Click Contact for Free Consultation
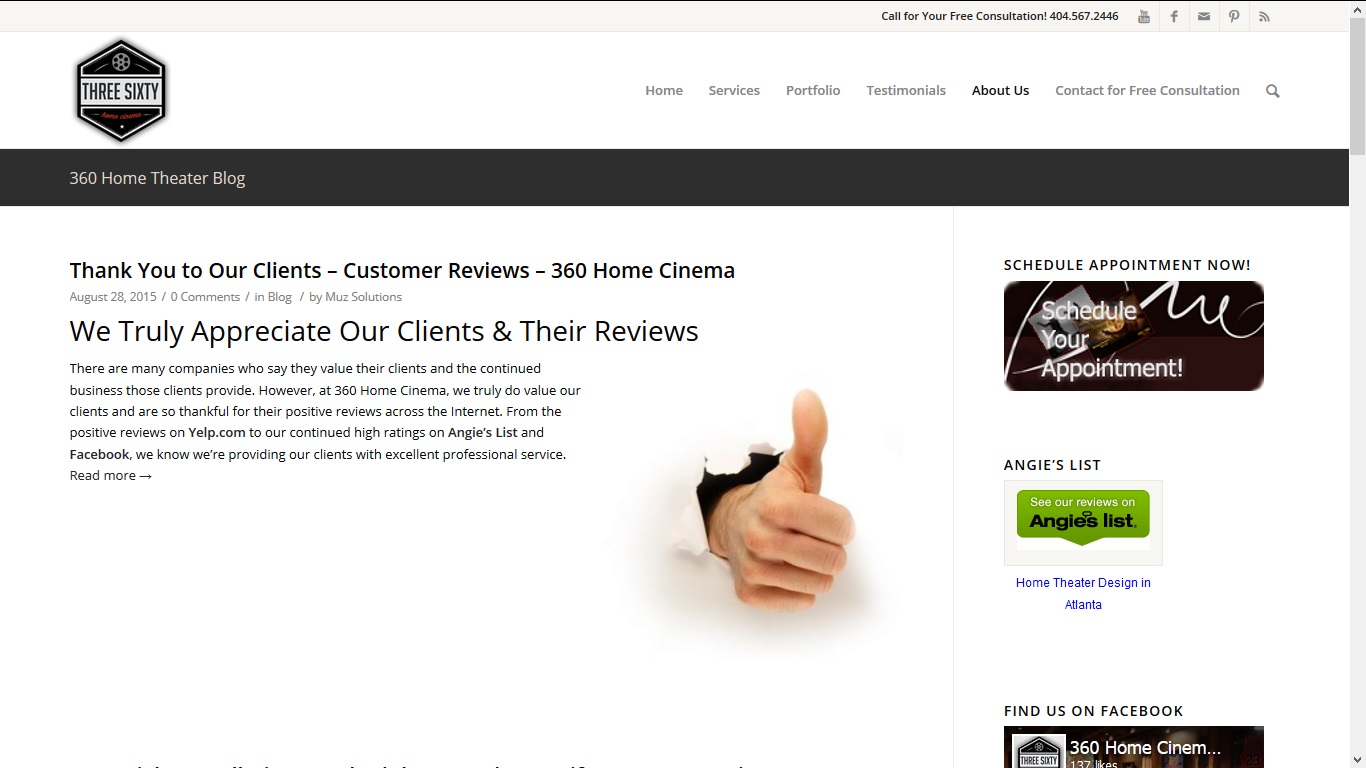Viewport: 1366px width, 768px height. point(1147,90)
